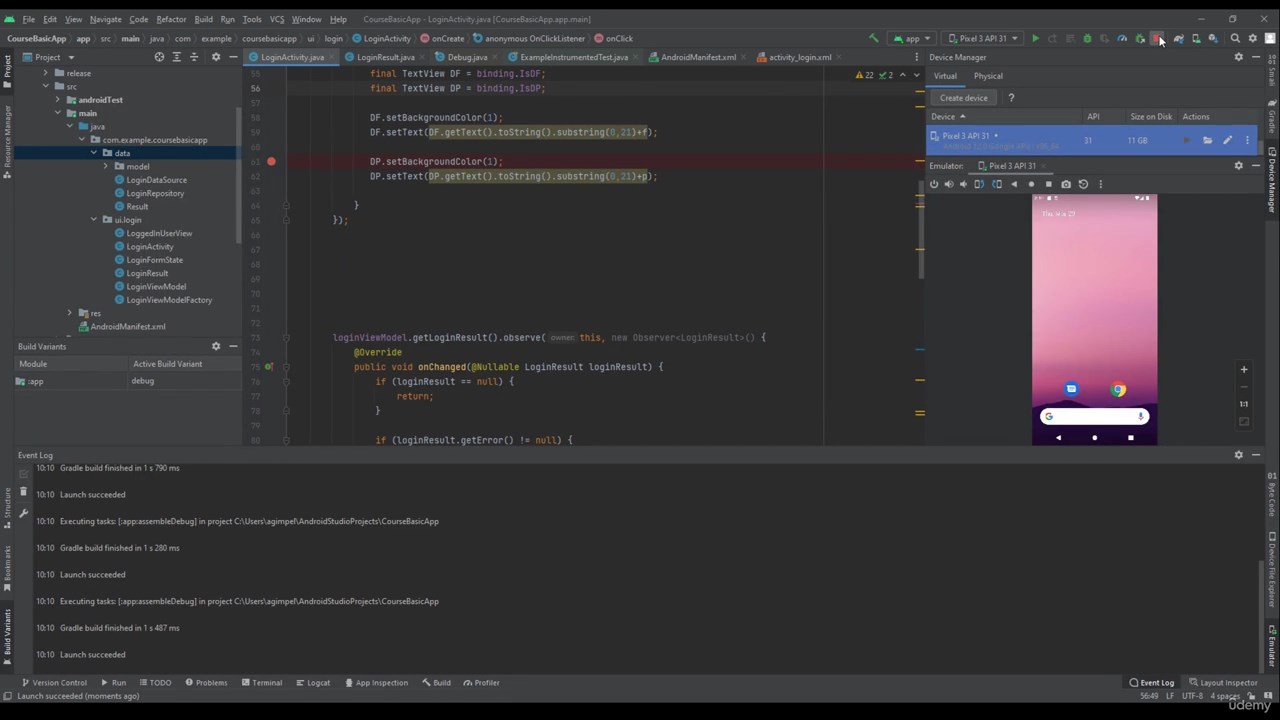Open the Logcat tool window
The image size is (1280, 720).
click(312, 683)
